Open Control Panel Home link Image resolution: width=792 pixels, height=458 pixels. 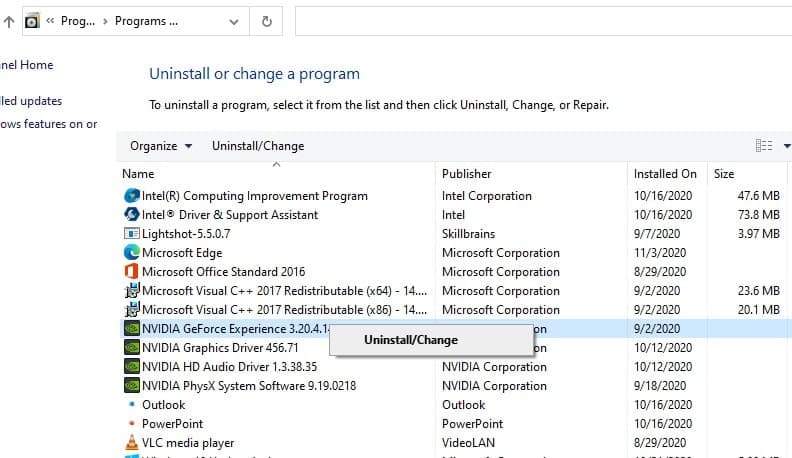tap(26, 65)
